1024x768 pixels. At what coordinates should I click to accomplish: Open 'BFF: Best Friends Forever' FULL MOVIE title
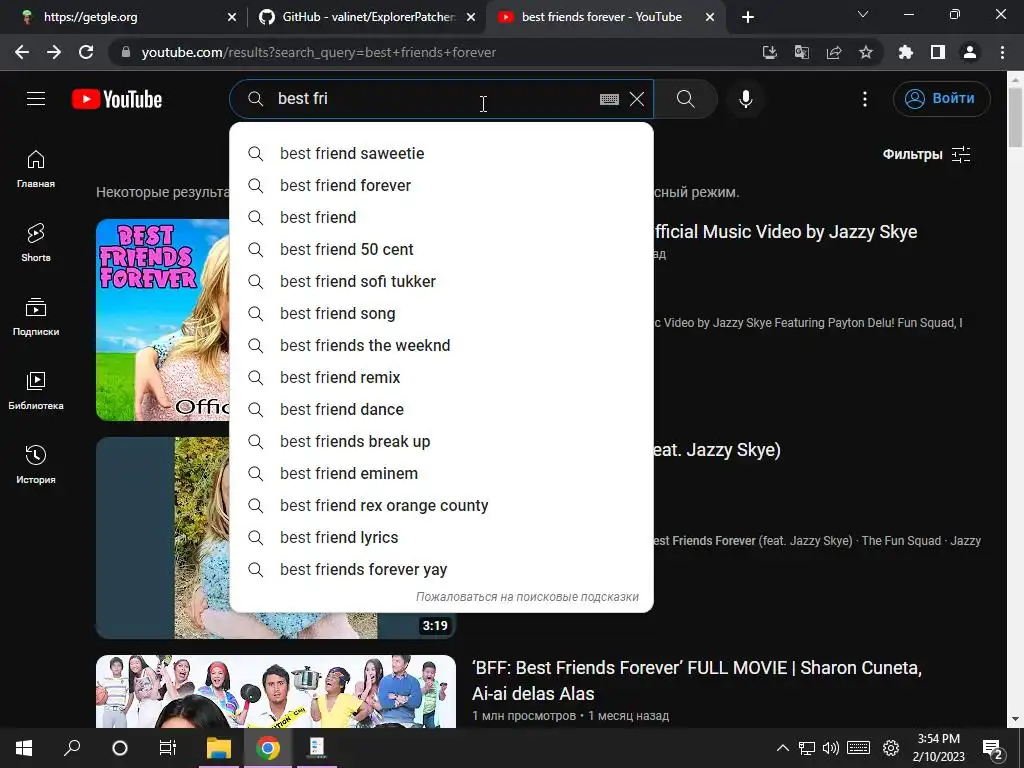696,680
